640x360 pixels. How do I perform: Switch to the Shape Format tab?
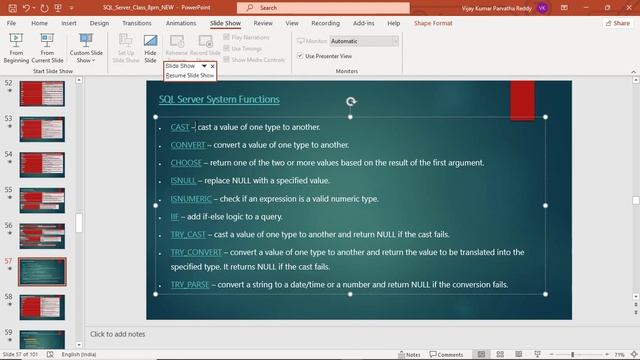[x=433, y=23]
